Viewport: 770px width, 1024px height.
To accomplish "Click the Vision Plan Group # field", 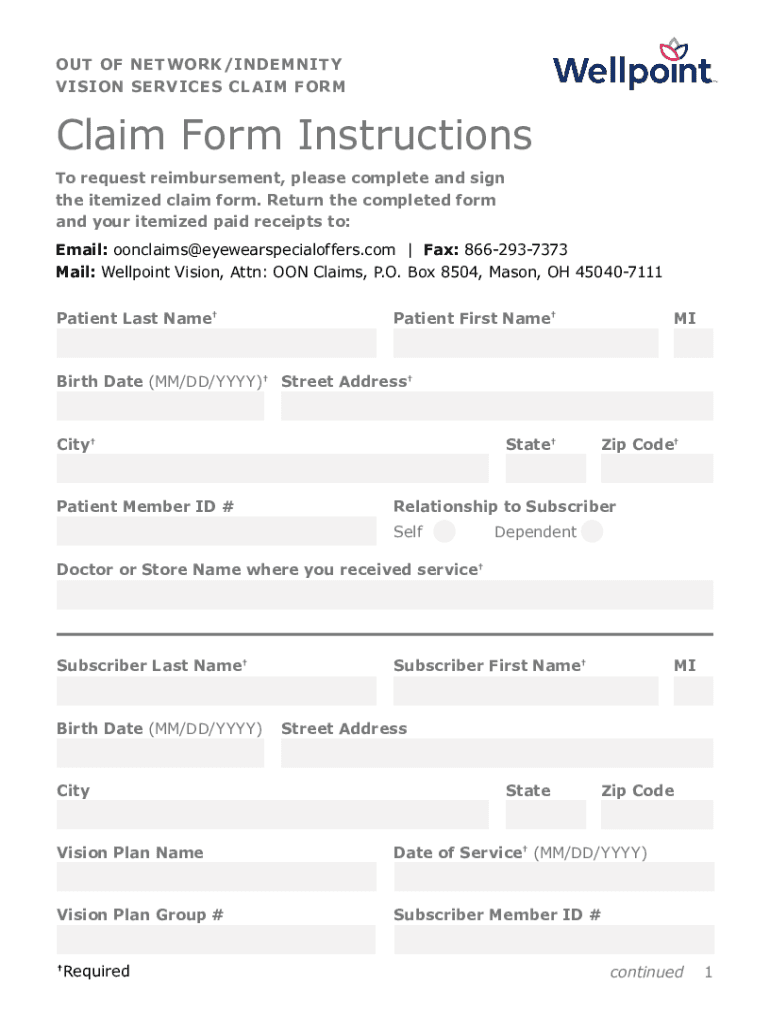I will pyautogui.click(x=216, y=939).
